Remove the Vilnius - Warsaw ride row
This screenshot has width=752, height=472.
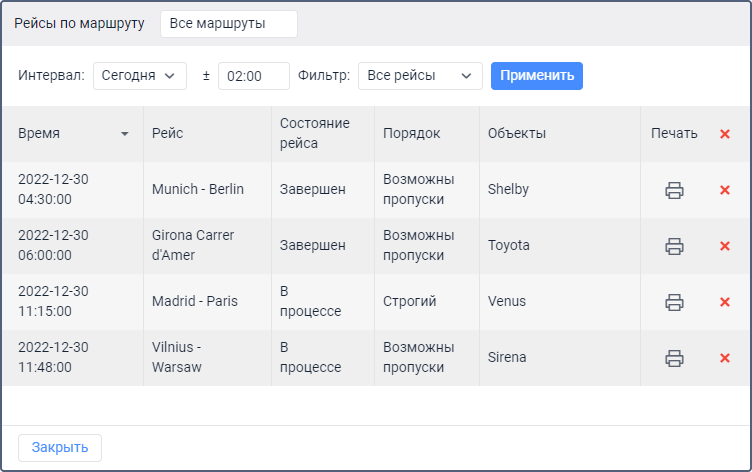click(725, 358)
